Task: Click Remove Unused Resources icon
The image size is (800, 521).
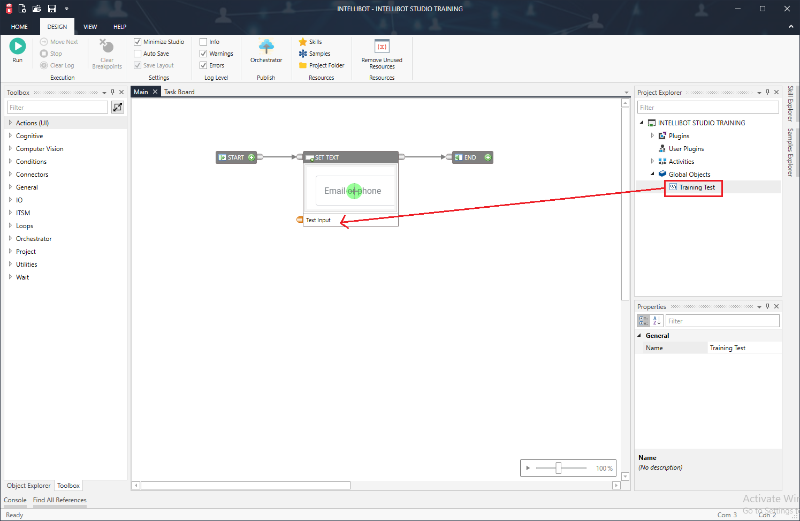Action: [381, 47]
